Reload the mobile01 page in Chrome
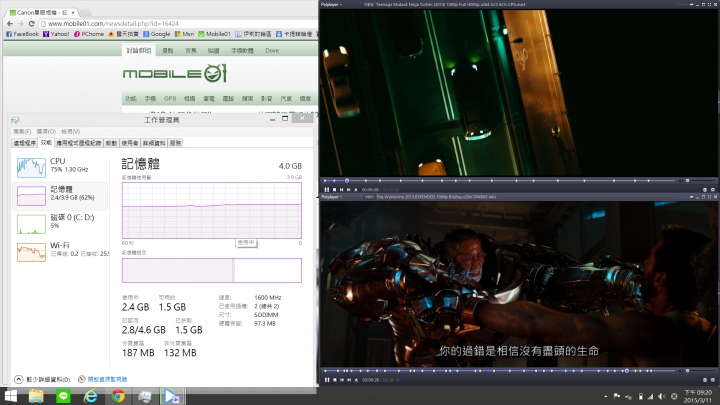 pyautogui.click(x=32, y=23)
